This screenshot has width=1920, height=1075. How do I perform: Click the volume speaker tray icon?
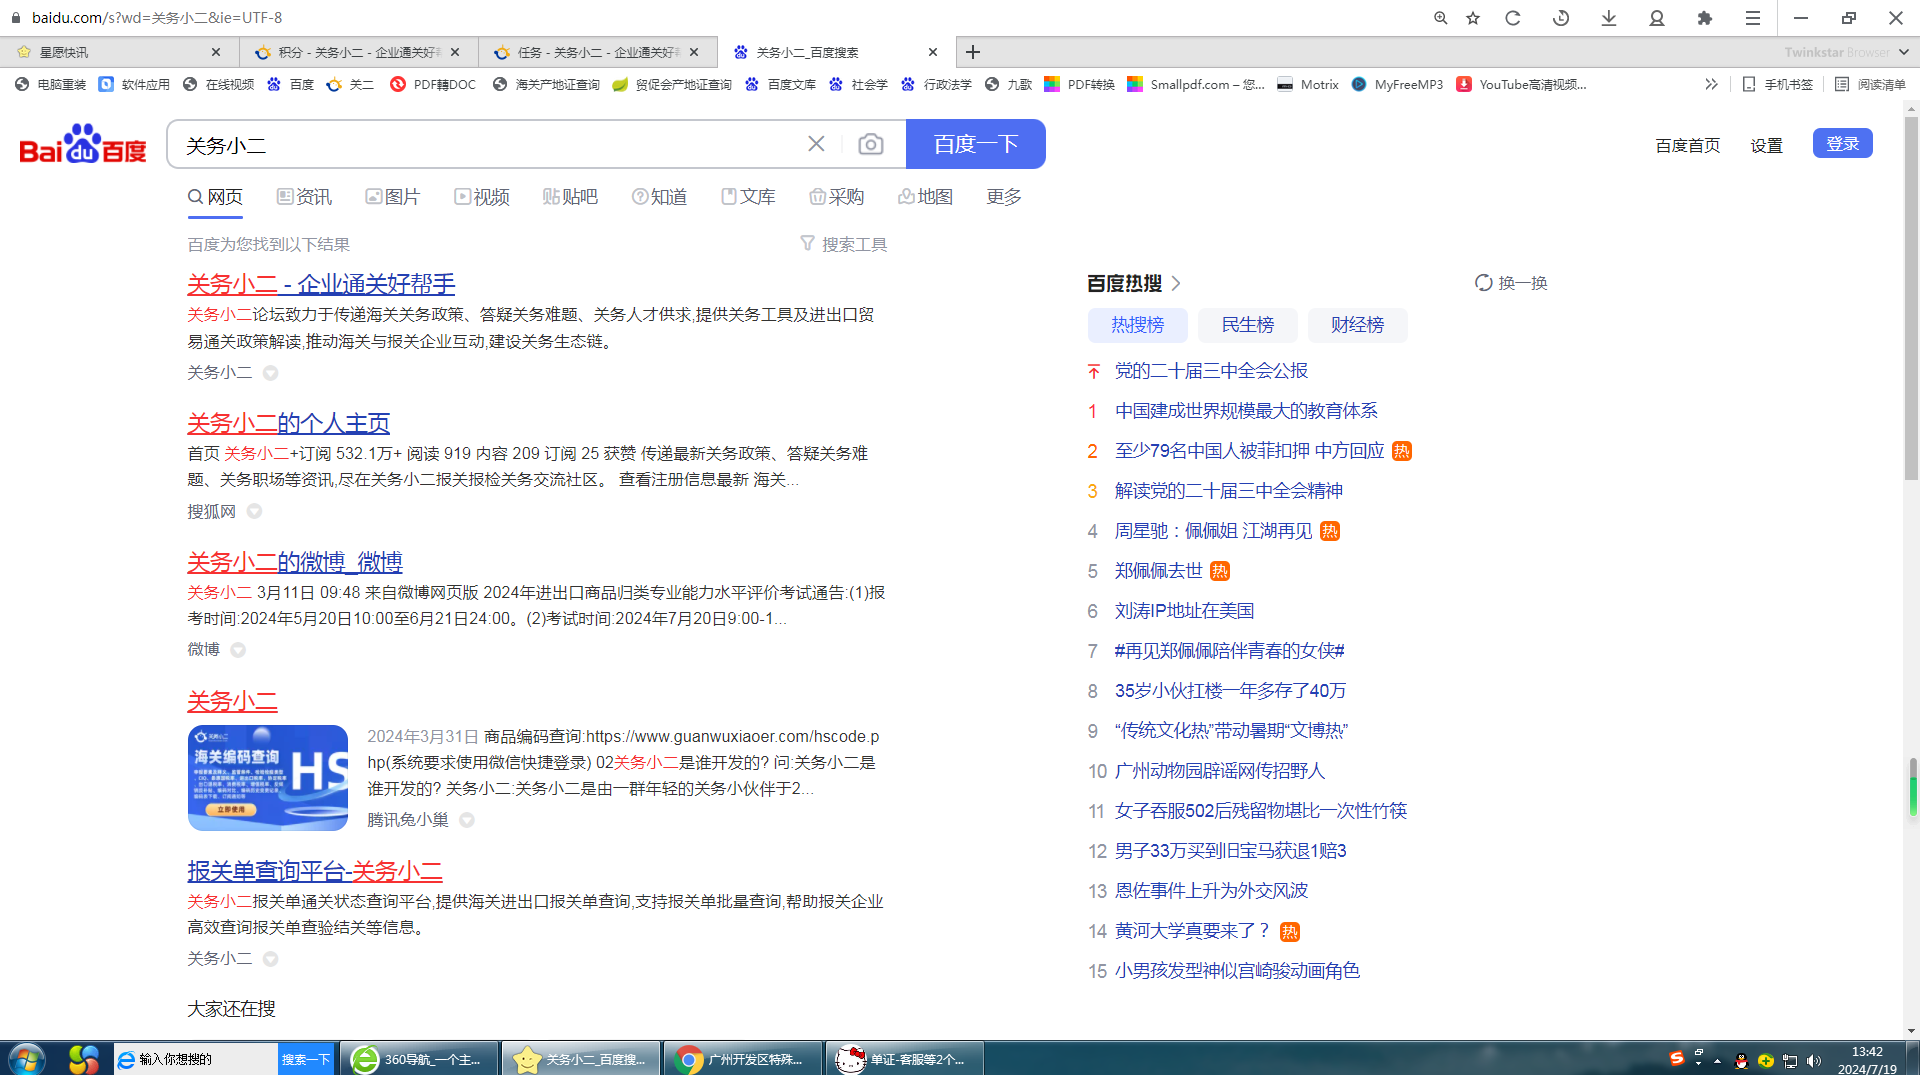[x=1814, y=1061]
